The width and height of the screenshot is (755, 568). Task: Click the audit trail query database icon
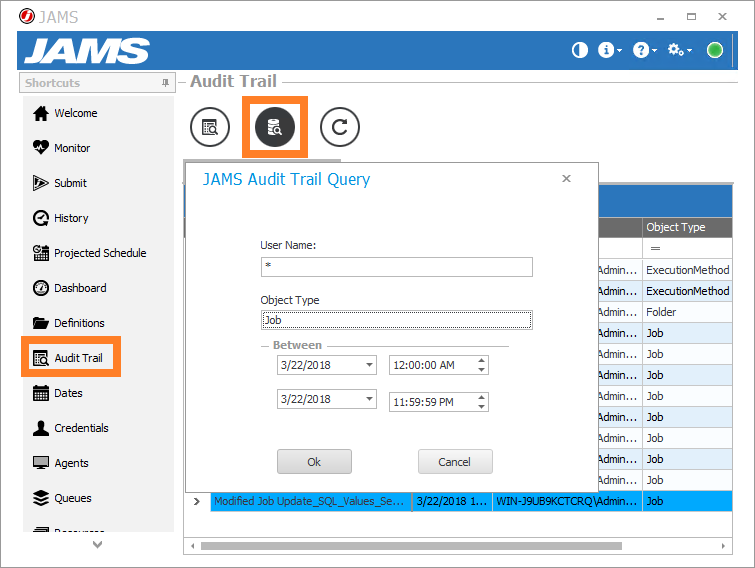tap(274, 127)
